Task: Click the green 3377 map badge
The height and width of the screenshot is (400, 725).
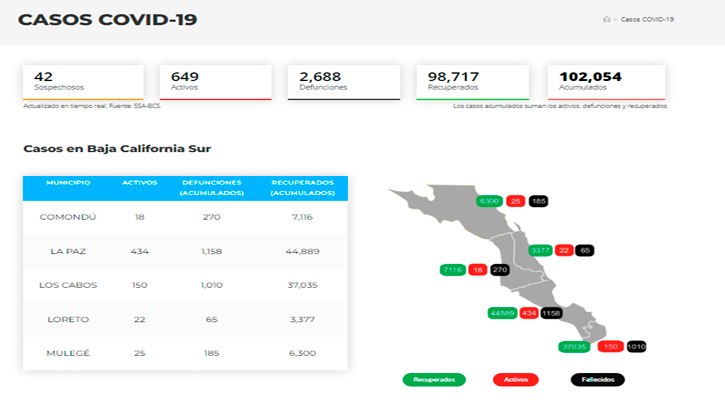Action: pos(540,251)
